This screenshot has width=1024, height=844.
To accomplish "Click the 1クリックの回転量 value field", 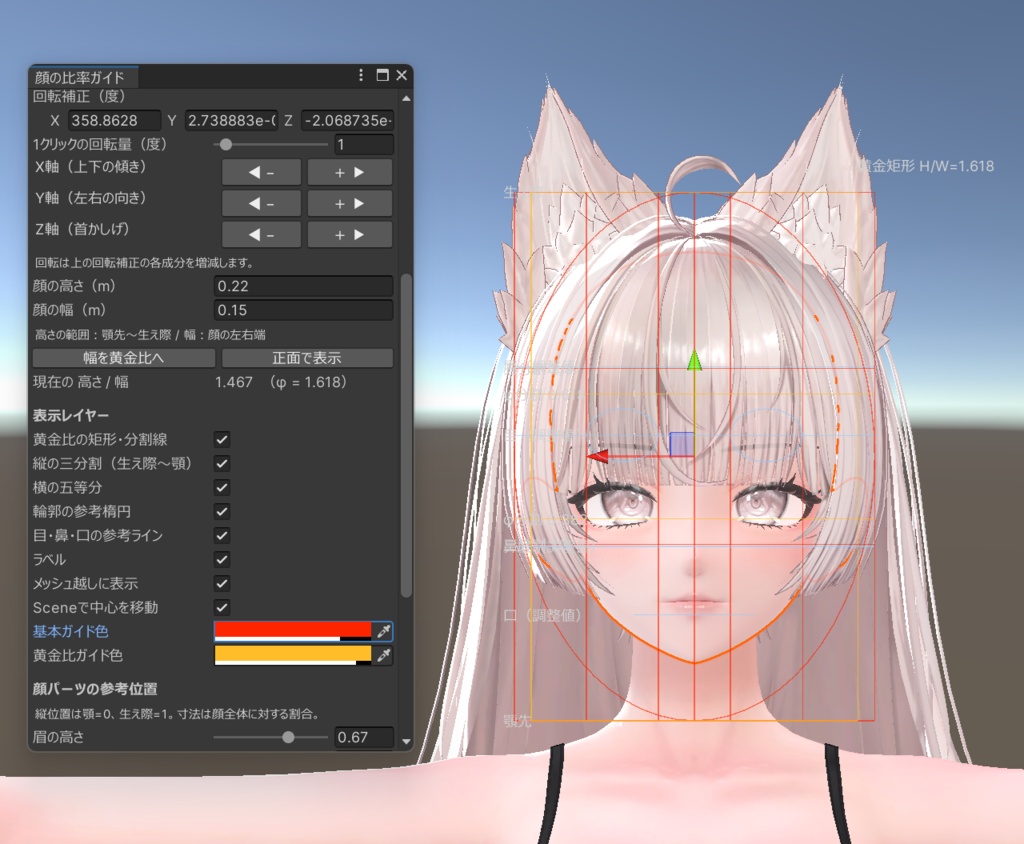I will click(364, 144).
